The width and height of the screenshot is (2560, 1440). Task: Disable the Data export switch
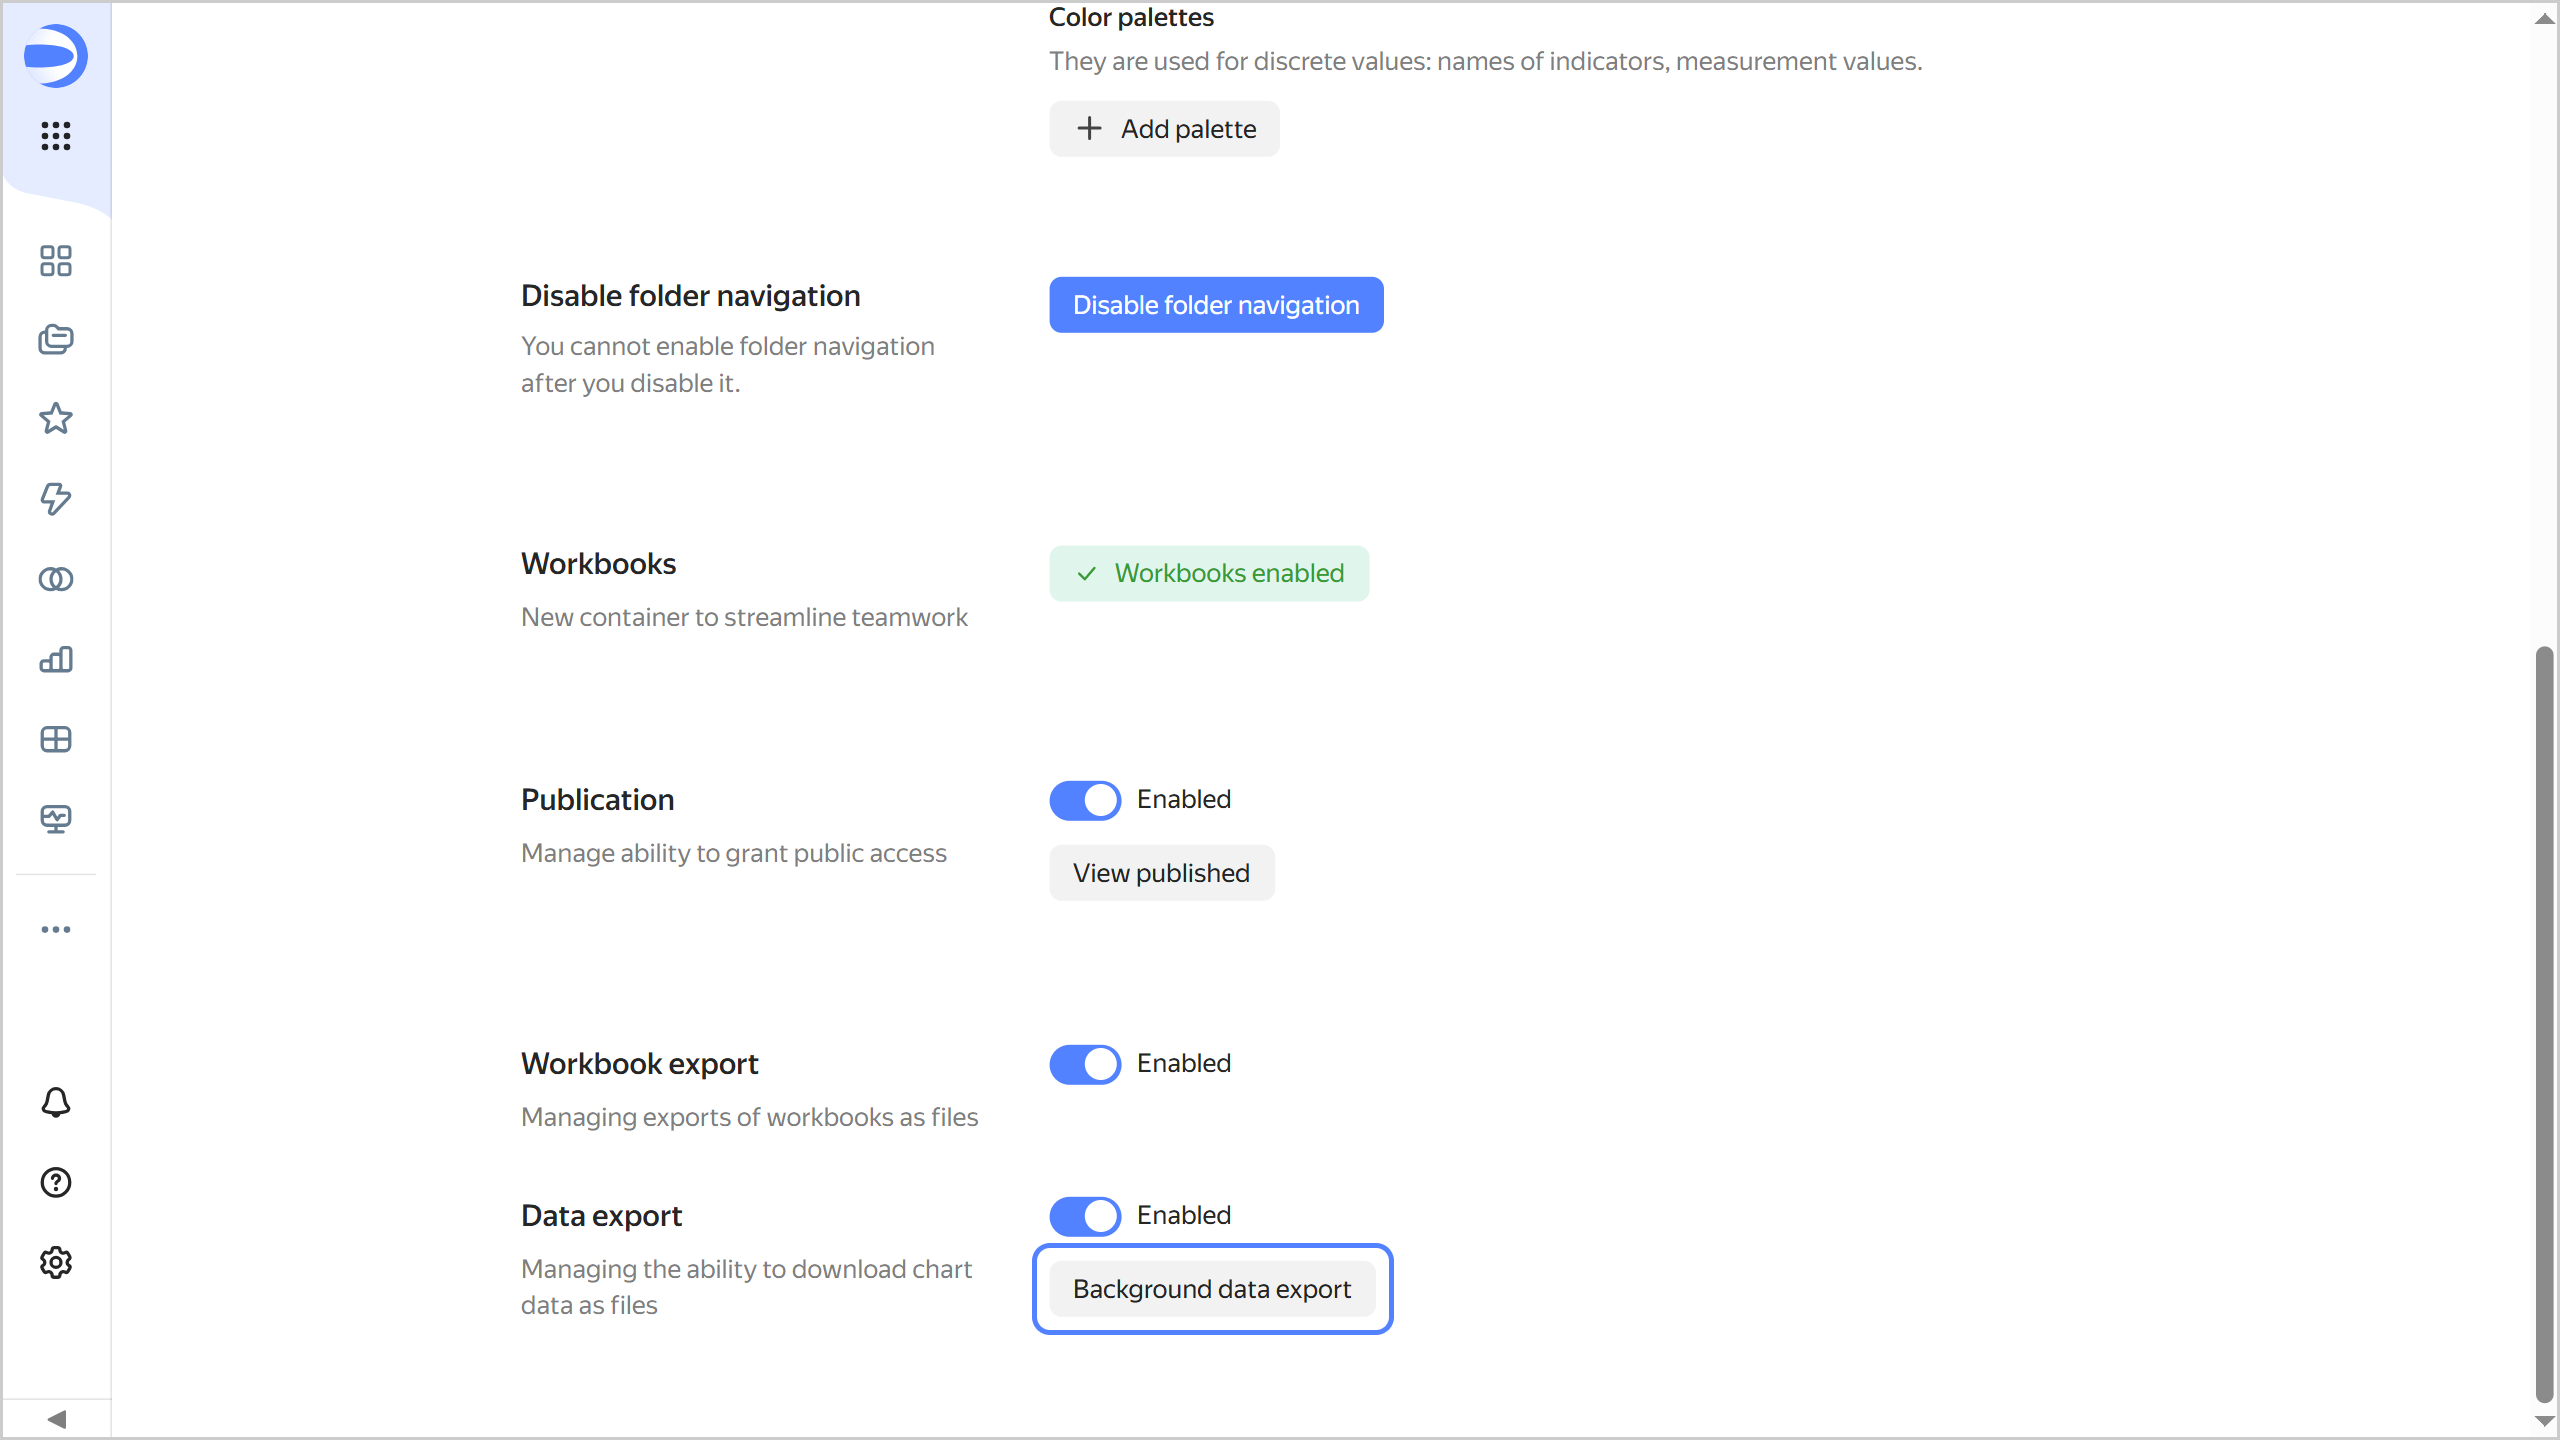pyautogui.click(x=1085, y=1216)
